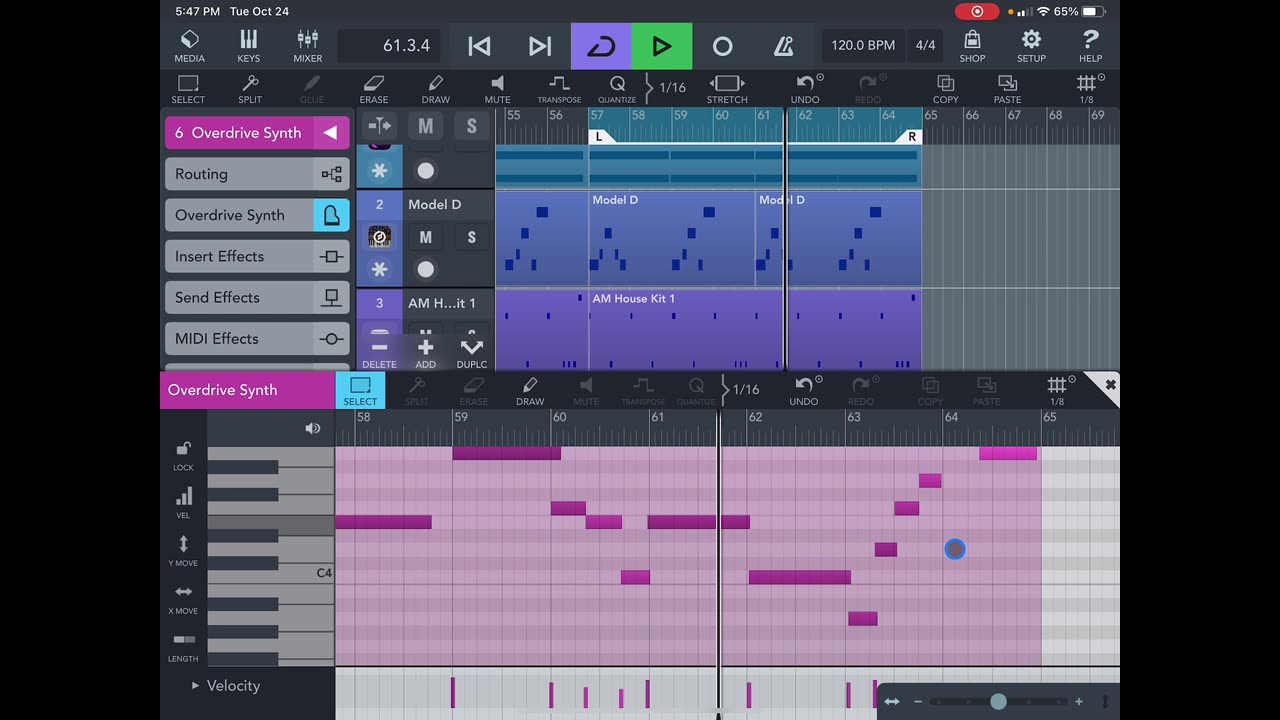
Task: Open the arrangement 1/8 grid settings
Action: pyautogui.click(x=1087, y=89)
